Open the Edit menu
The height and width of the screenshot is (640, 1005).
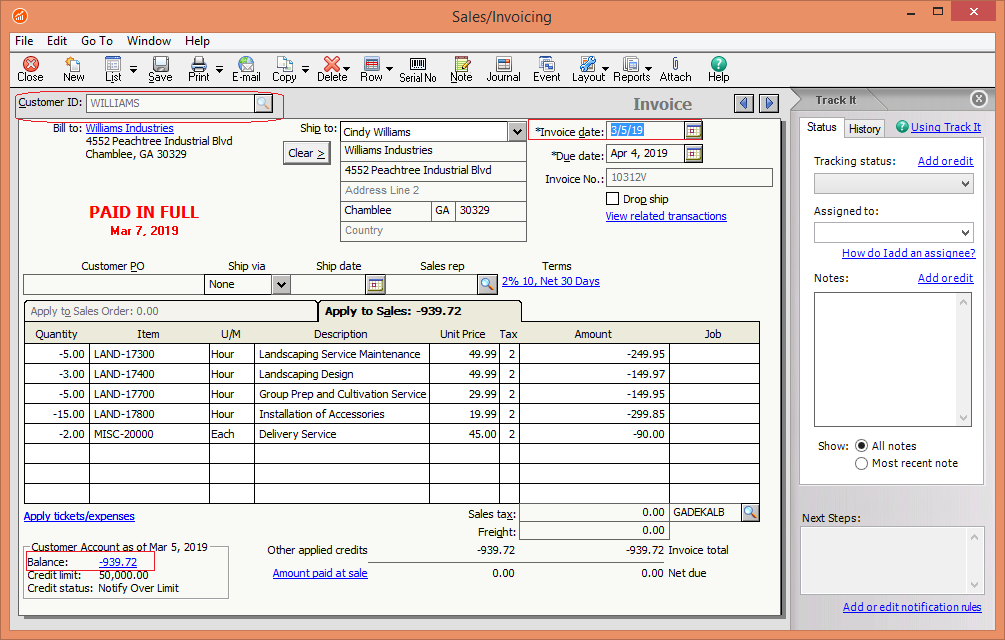[x=57, y=41]
